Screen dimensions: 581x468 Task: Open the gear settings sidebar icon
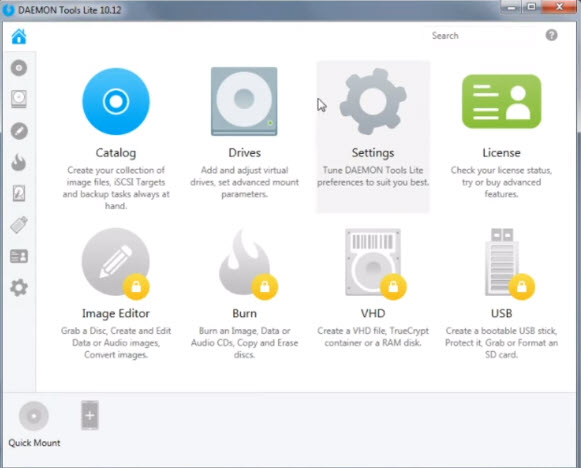[19, 288]
